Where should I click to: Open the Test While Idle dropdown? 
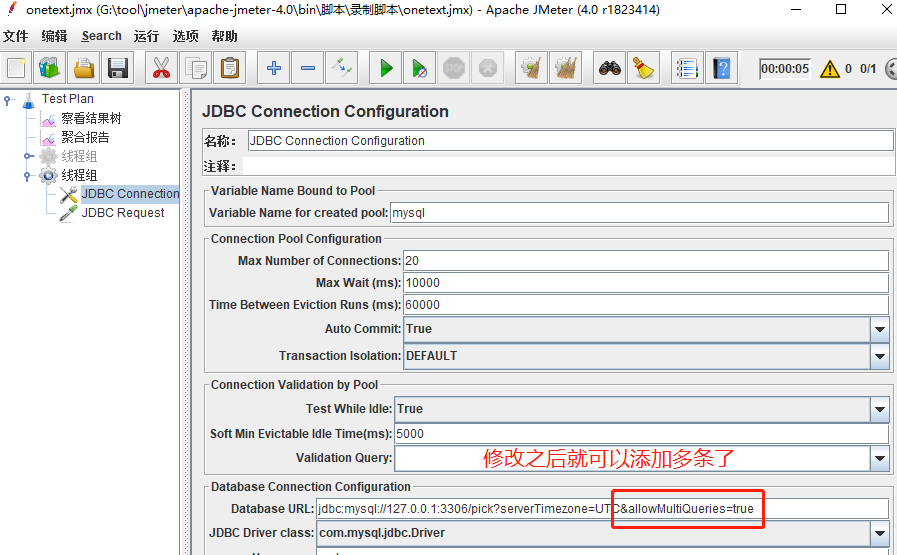[x=879, y=409]
